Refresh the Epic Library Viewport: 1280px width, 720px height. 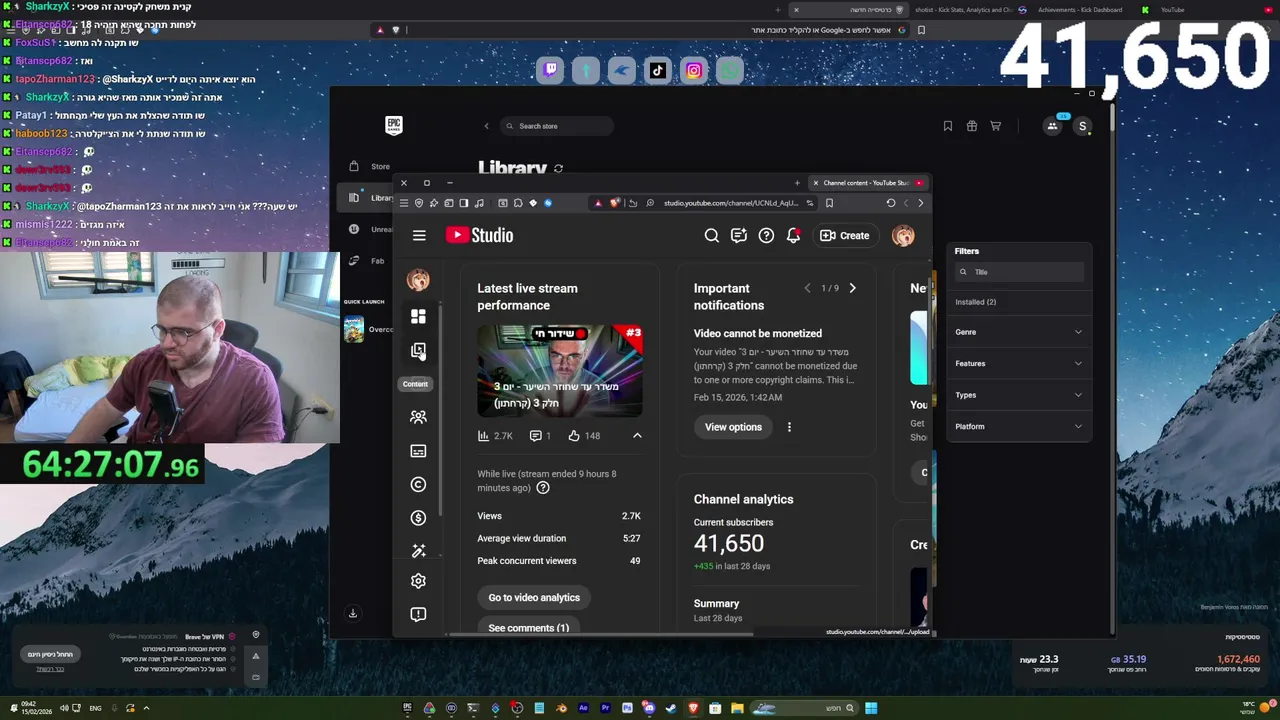coord(559,169)
